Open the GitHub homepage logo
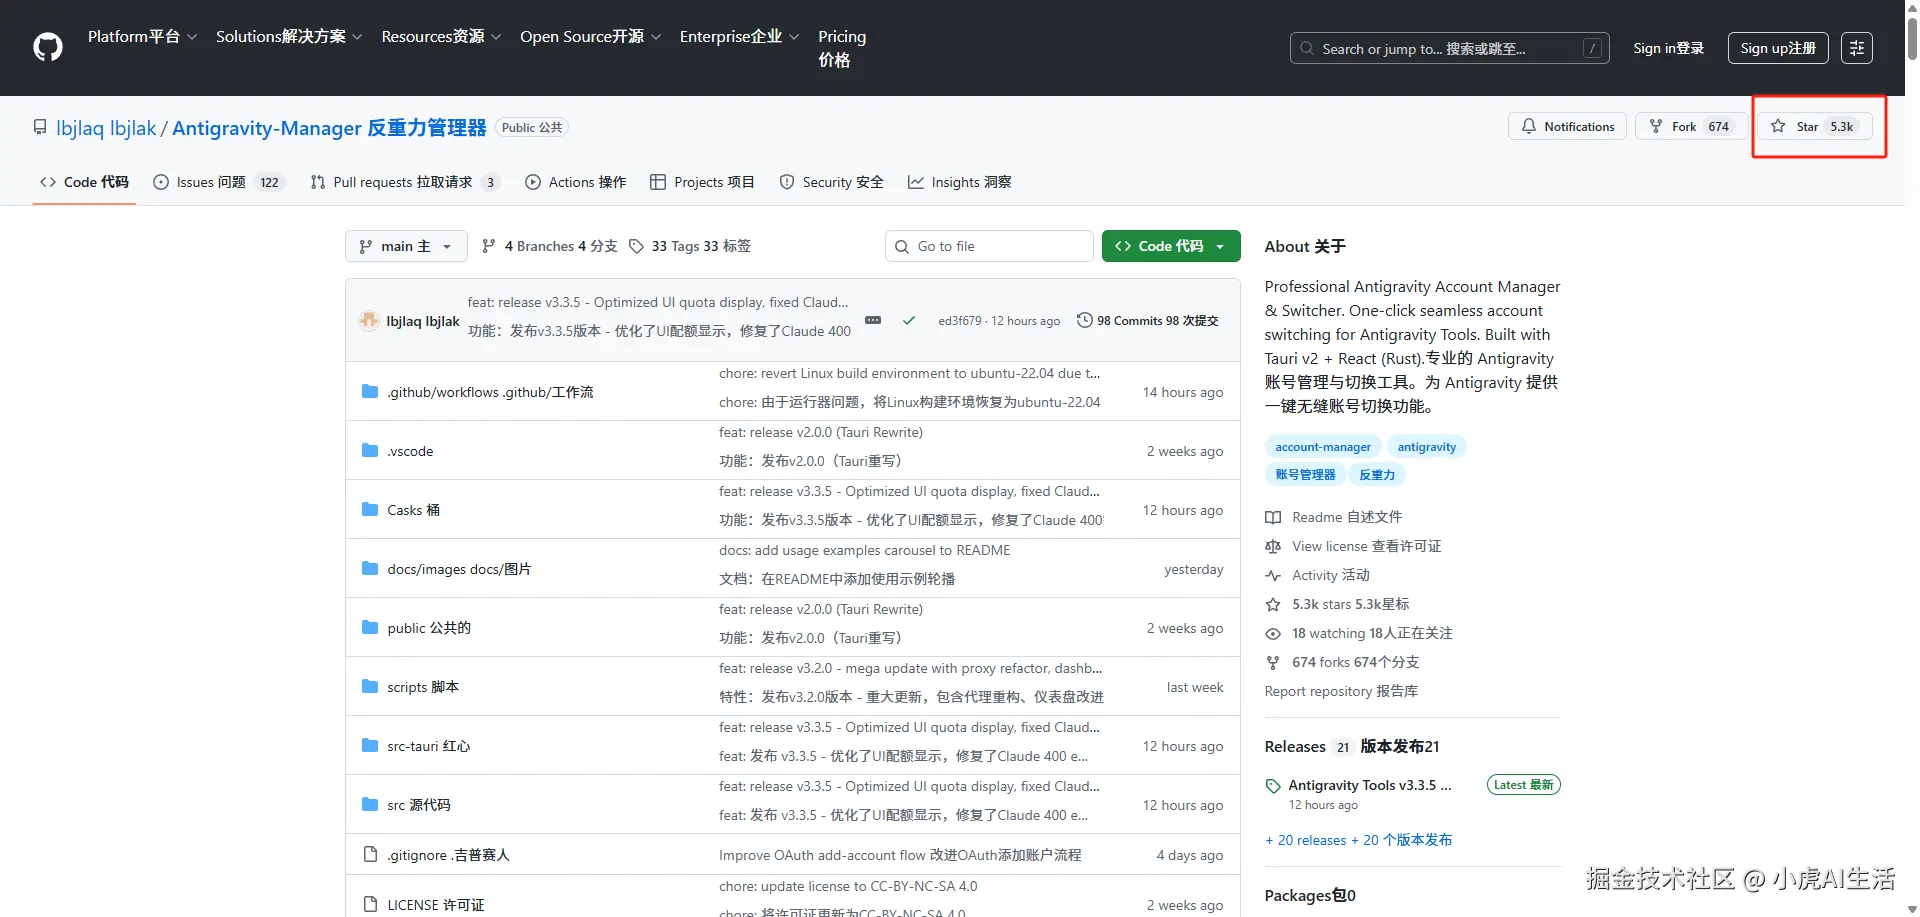Viewport: 1920px width, 917px height. point(48,47)
